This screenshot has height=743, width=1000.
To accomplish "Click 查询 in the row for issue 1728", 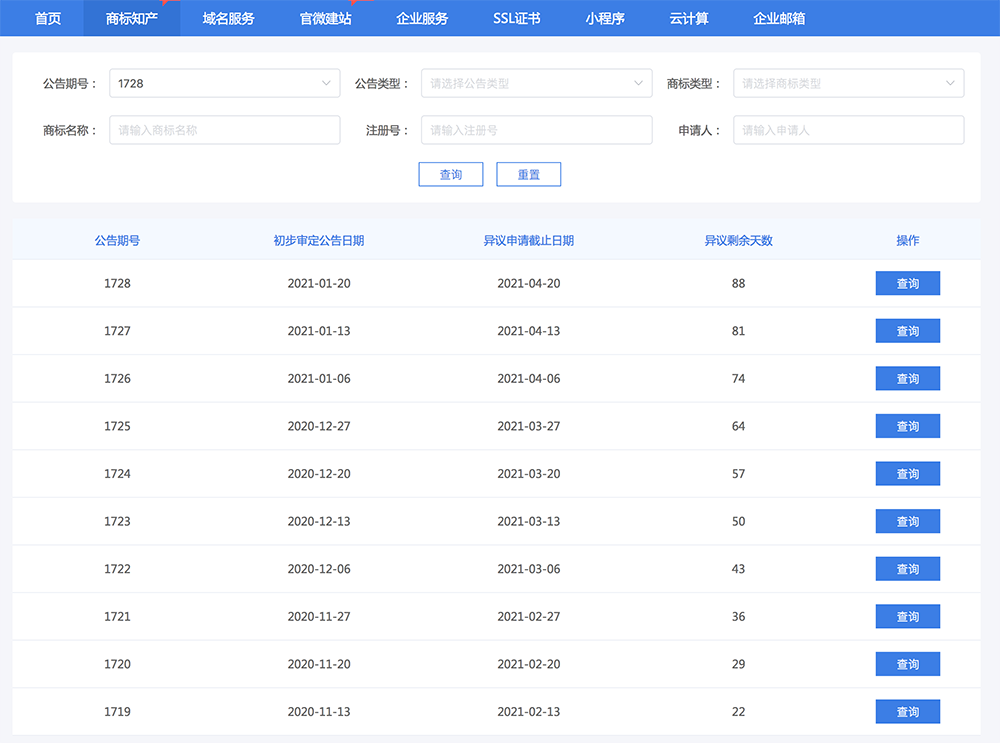I will click(x=907, y=284).
